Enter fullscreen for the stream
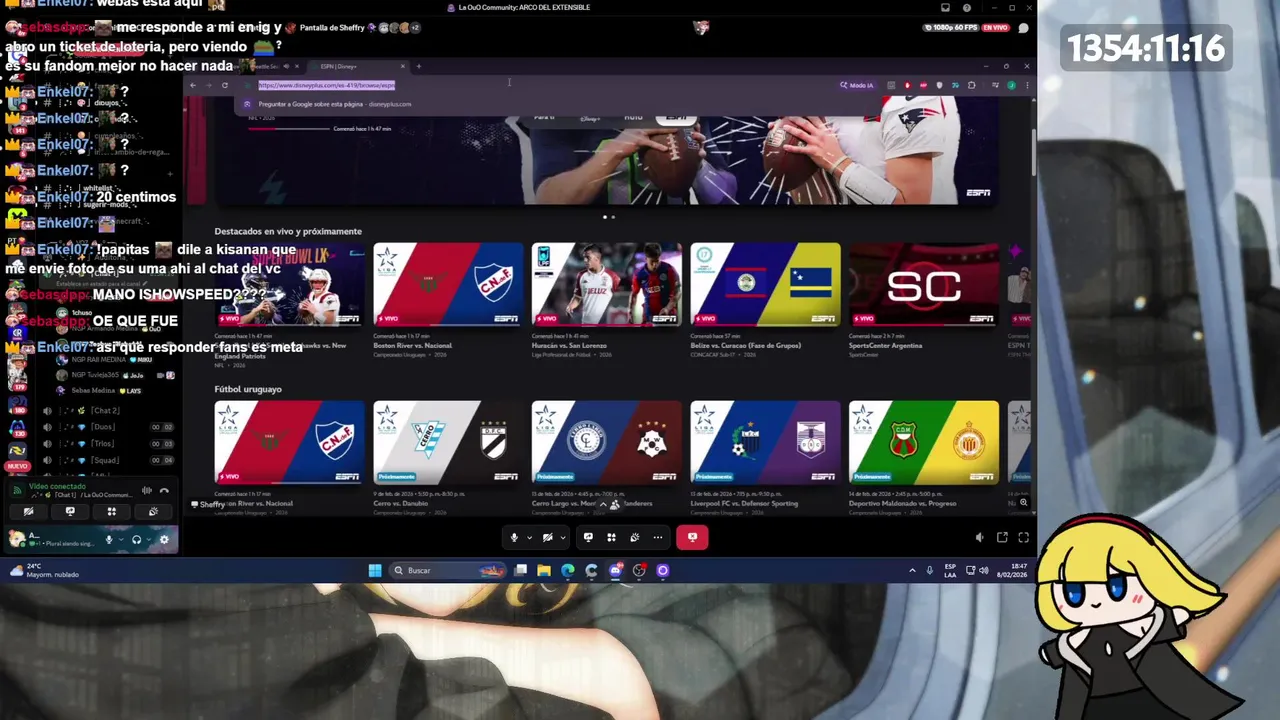This screenshot has width=1280, height=720. pos(1023,537)
